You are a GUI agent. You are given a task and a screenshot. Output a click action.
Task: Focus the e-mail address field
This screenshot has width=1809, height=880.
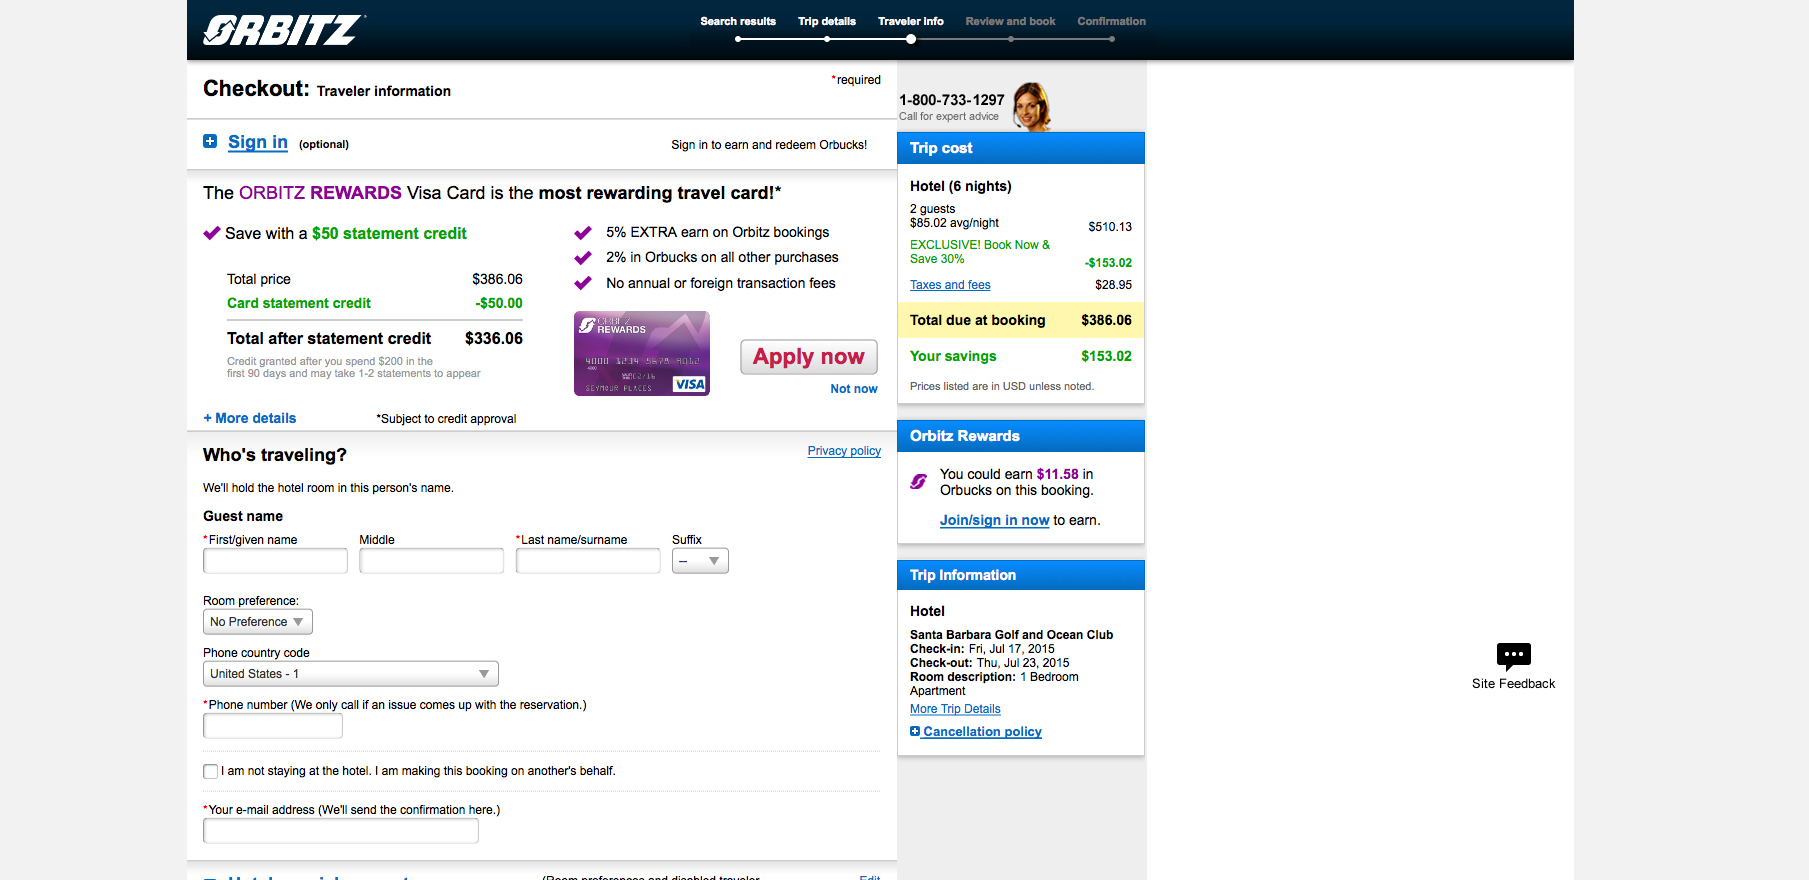(341, 831)
